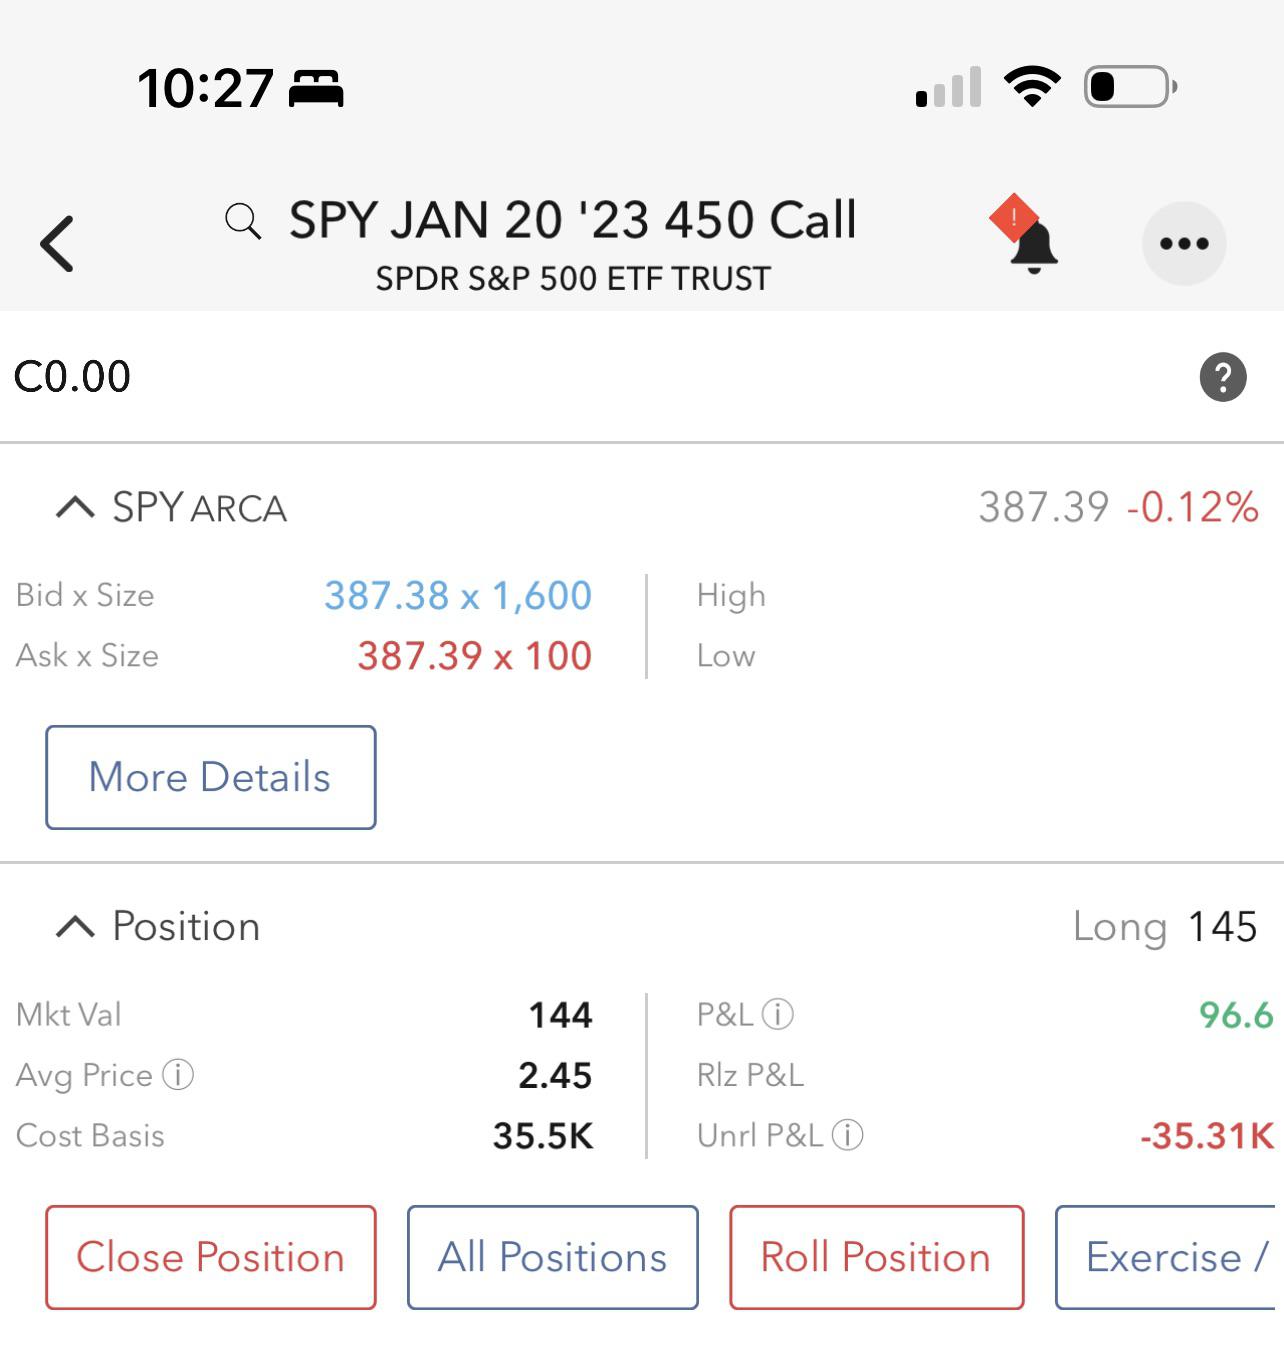Viewport: 1284px width, 1349px height.
Task: Tap the ask price 387.39 x 100
Action: click(x=474, y=656)
